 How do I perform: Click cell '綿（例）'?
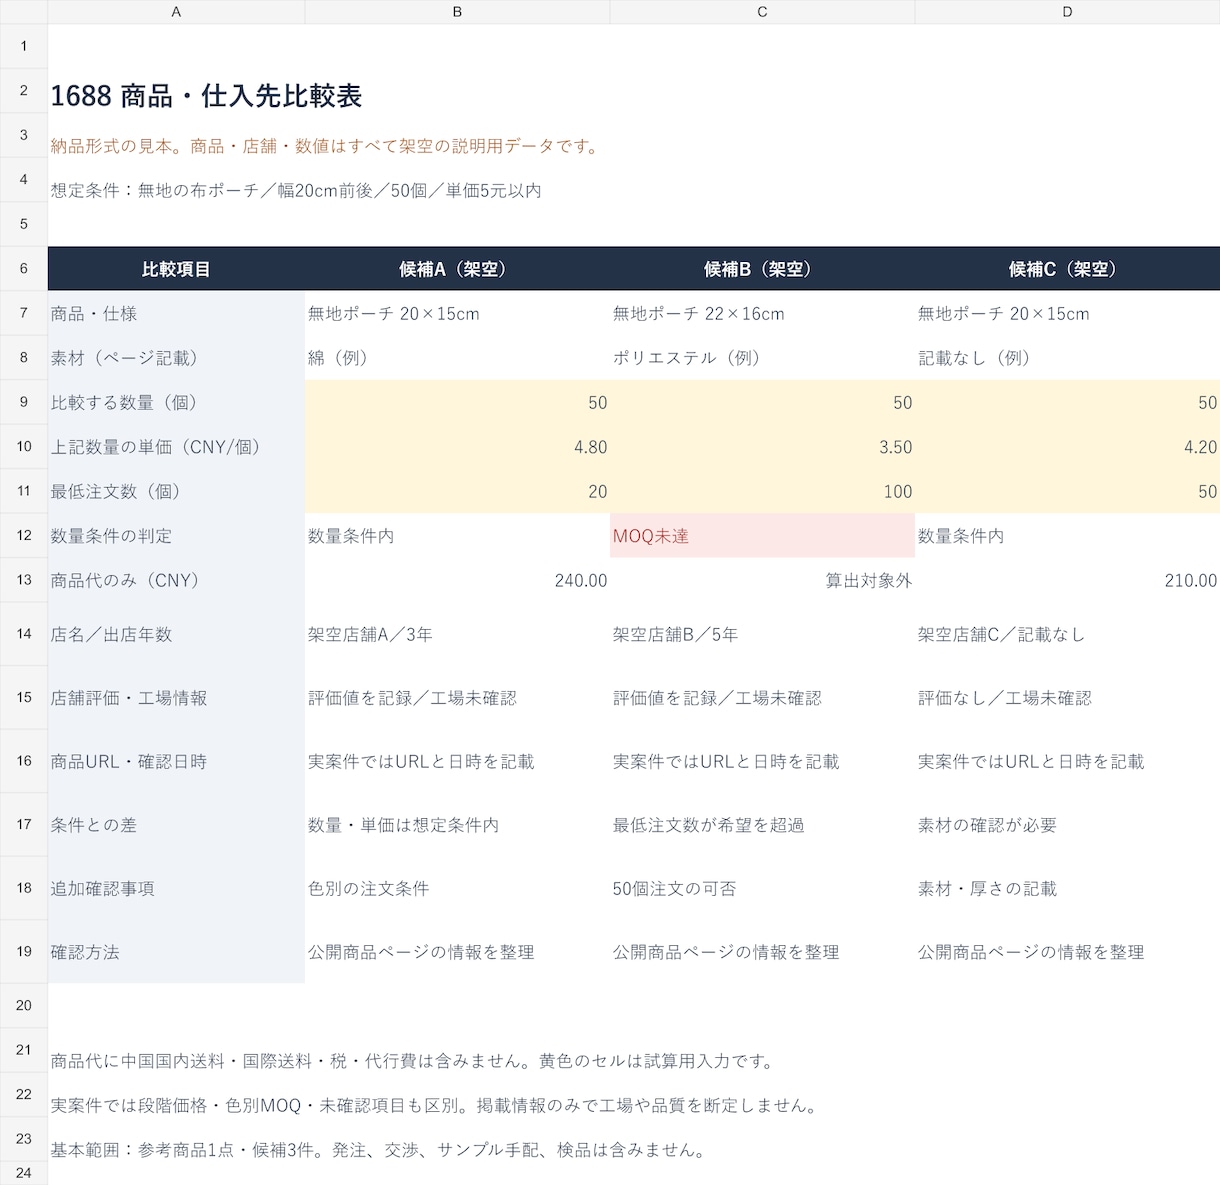pyautogui.click(x=457, y=357)
